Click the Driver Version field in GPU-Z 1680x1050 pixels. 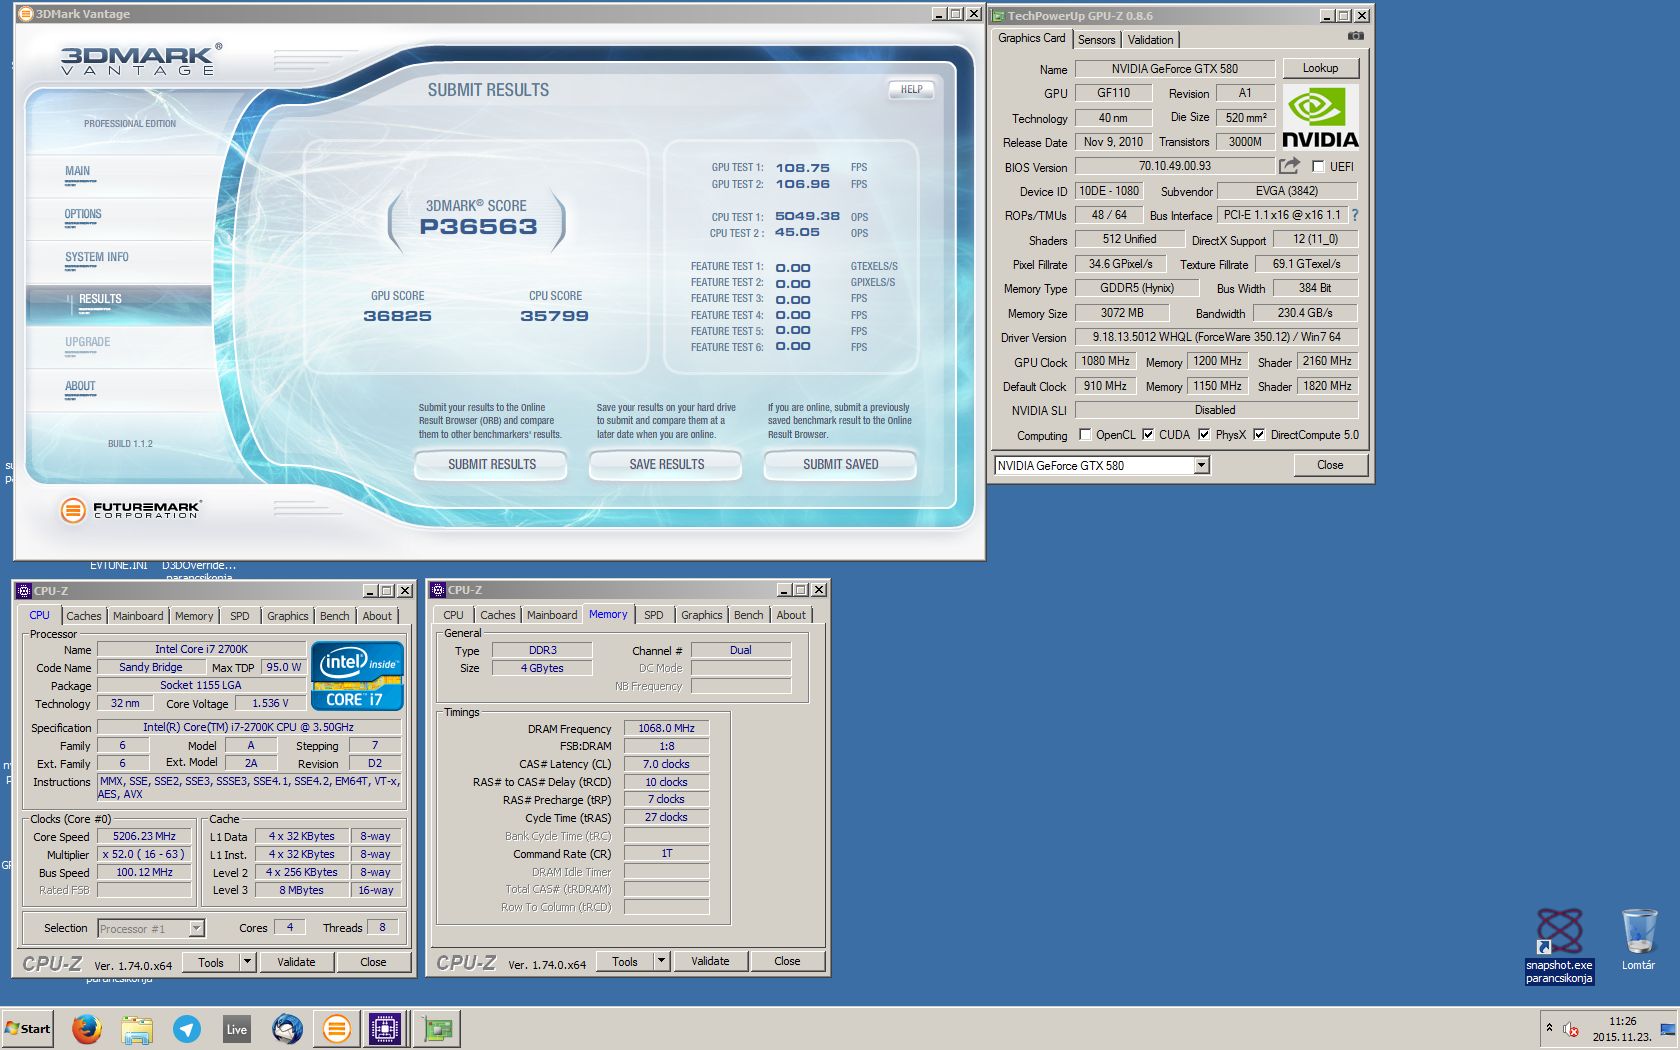click(x=1216, y=337)
